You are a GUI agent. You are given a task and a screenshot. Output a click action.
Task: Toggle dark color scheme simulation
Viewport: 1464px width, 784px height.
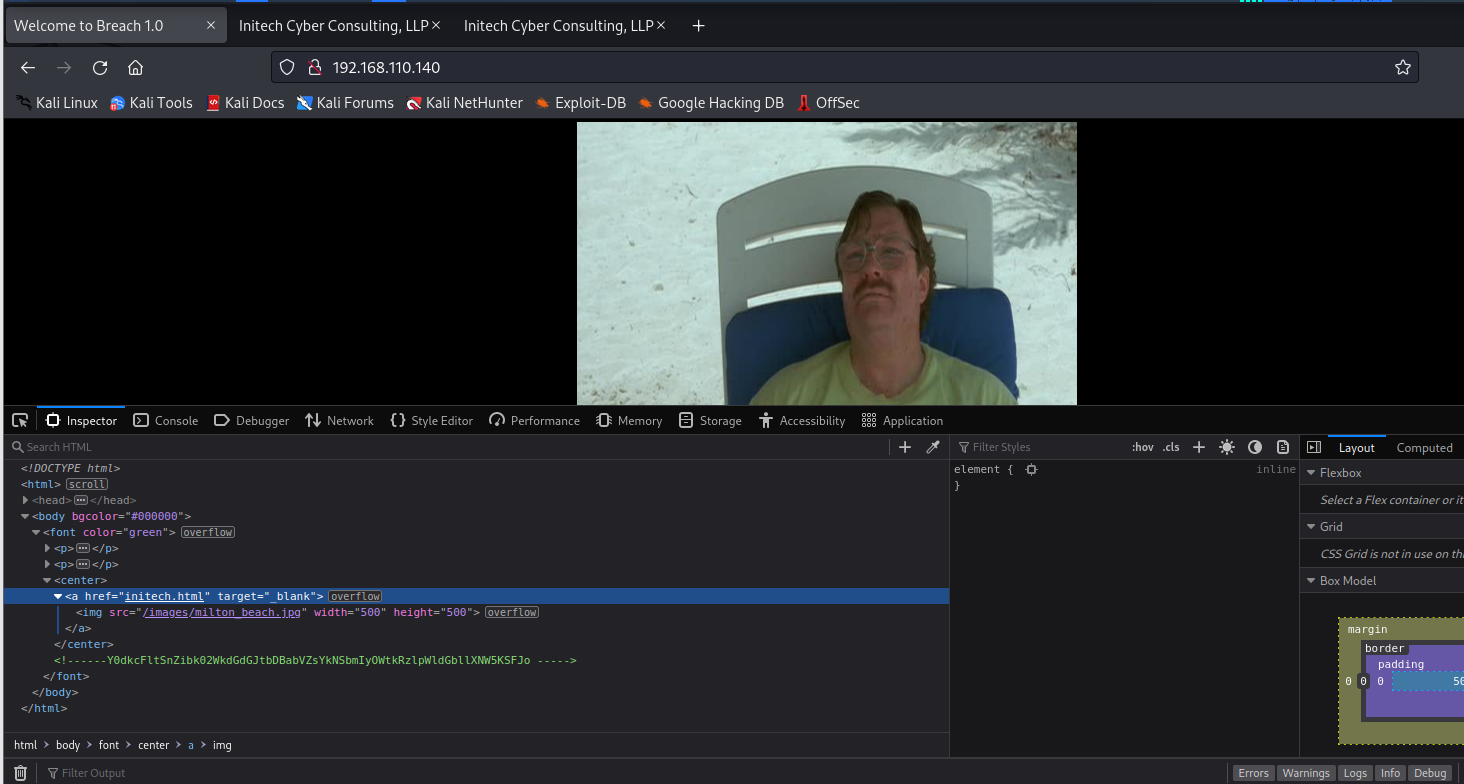click(1255, 447)
